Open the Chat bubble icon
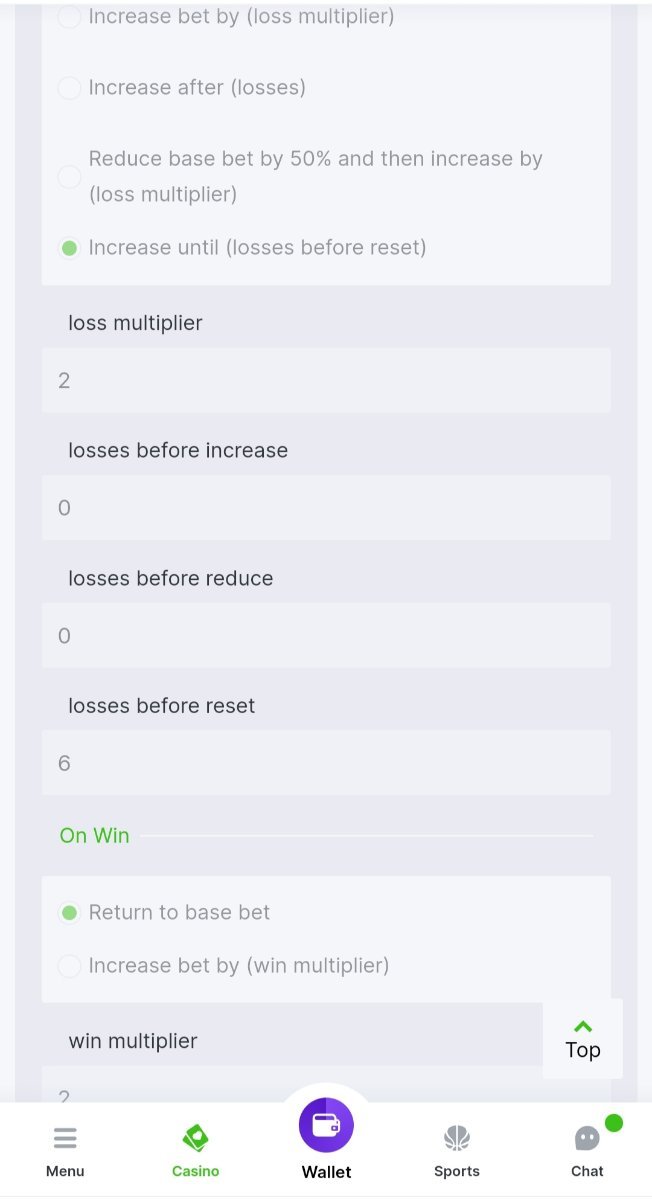Viewport: 652px width, 1200px height. click(x=587, y=1138)
